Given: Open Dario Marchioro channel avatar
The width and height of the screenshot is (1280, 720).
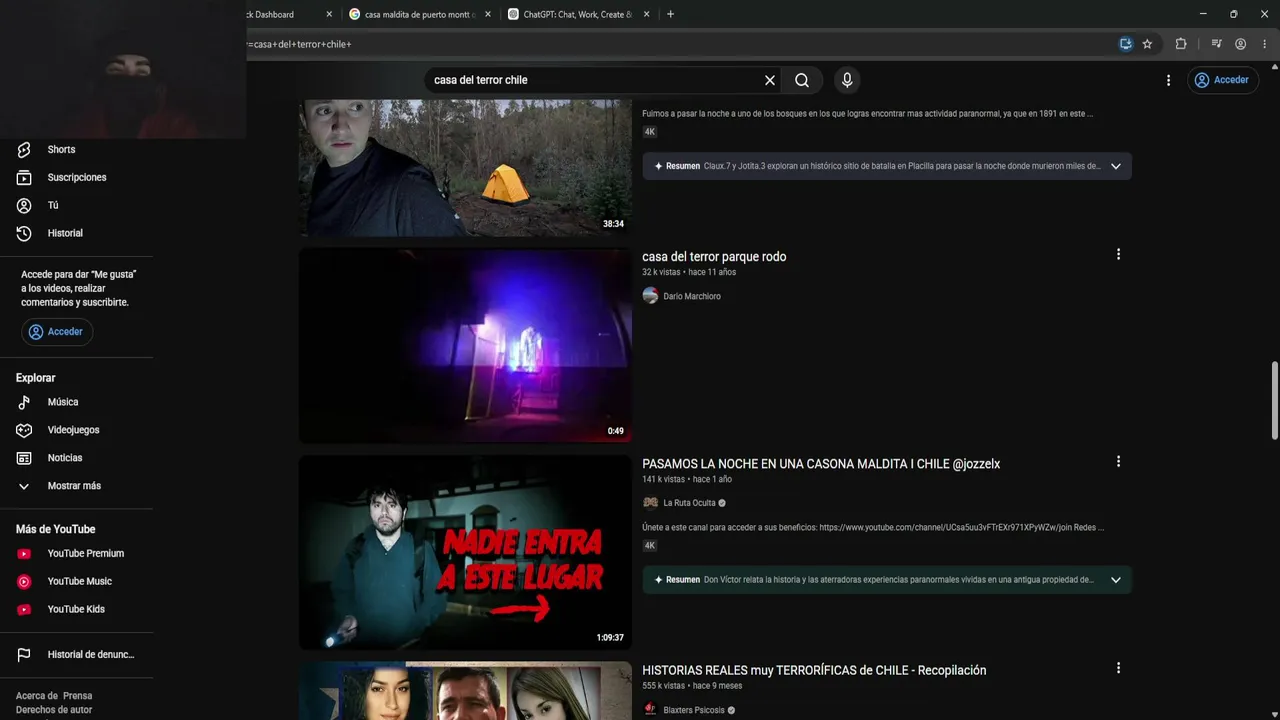Looking at the screenshot, I should click(650, 296).
